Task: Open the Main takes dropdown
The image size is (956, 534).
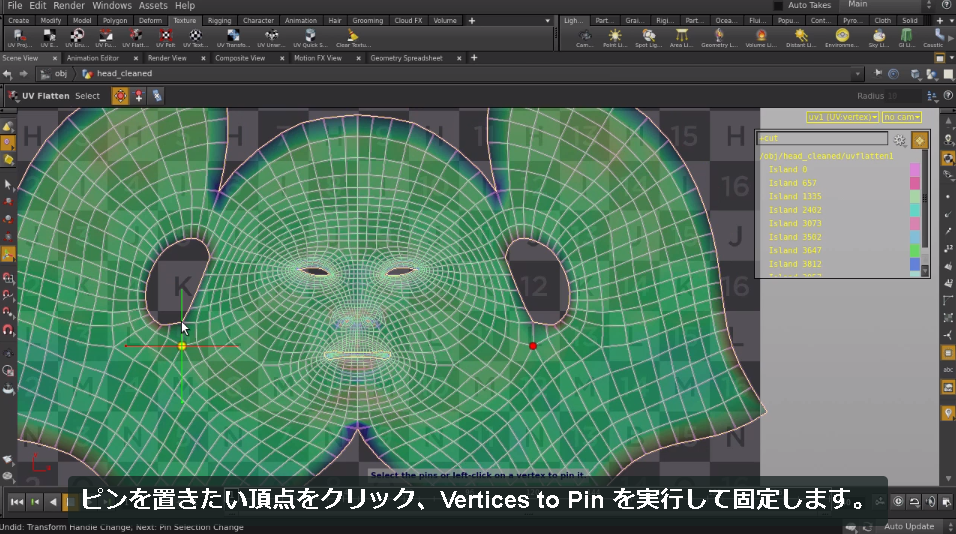Action: 890,5
